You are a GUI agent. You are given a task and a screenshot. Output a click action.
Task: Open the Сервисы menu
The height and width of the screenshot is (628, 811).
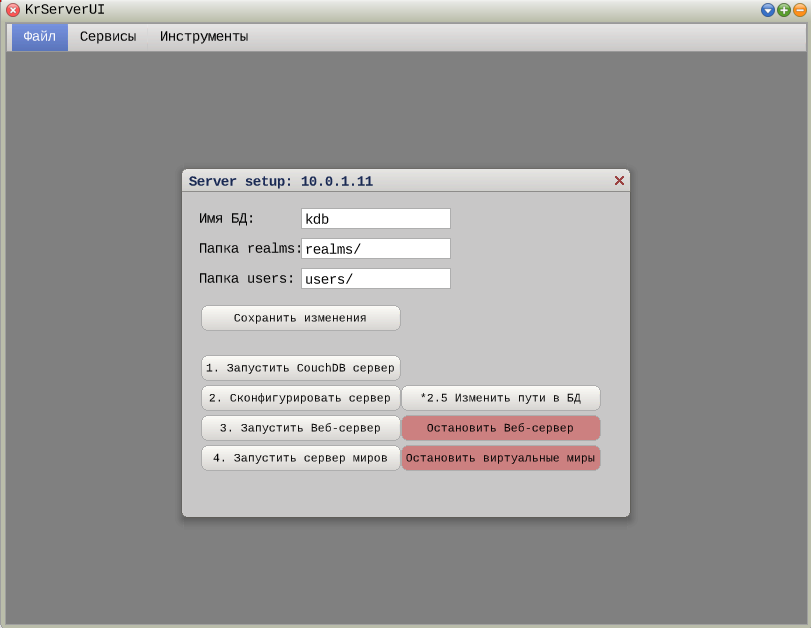tap(108, 37)
